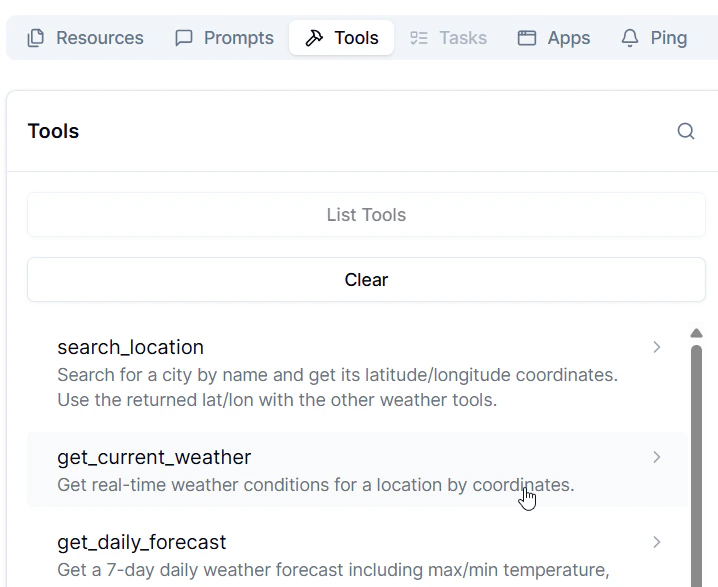Viewport: 718px width, 587px height.
Task: Click the speech bubble icon beside Prompts
Action: click(x=184, y=38)
